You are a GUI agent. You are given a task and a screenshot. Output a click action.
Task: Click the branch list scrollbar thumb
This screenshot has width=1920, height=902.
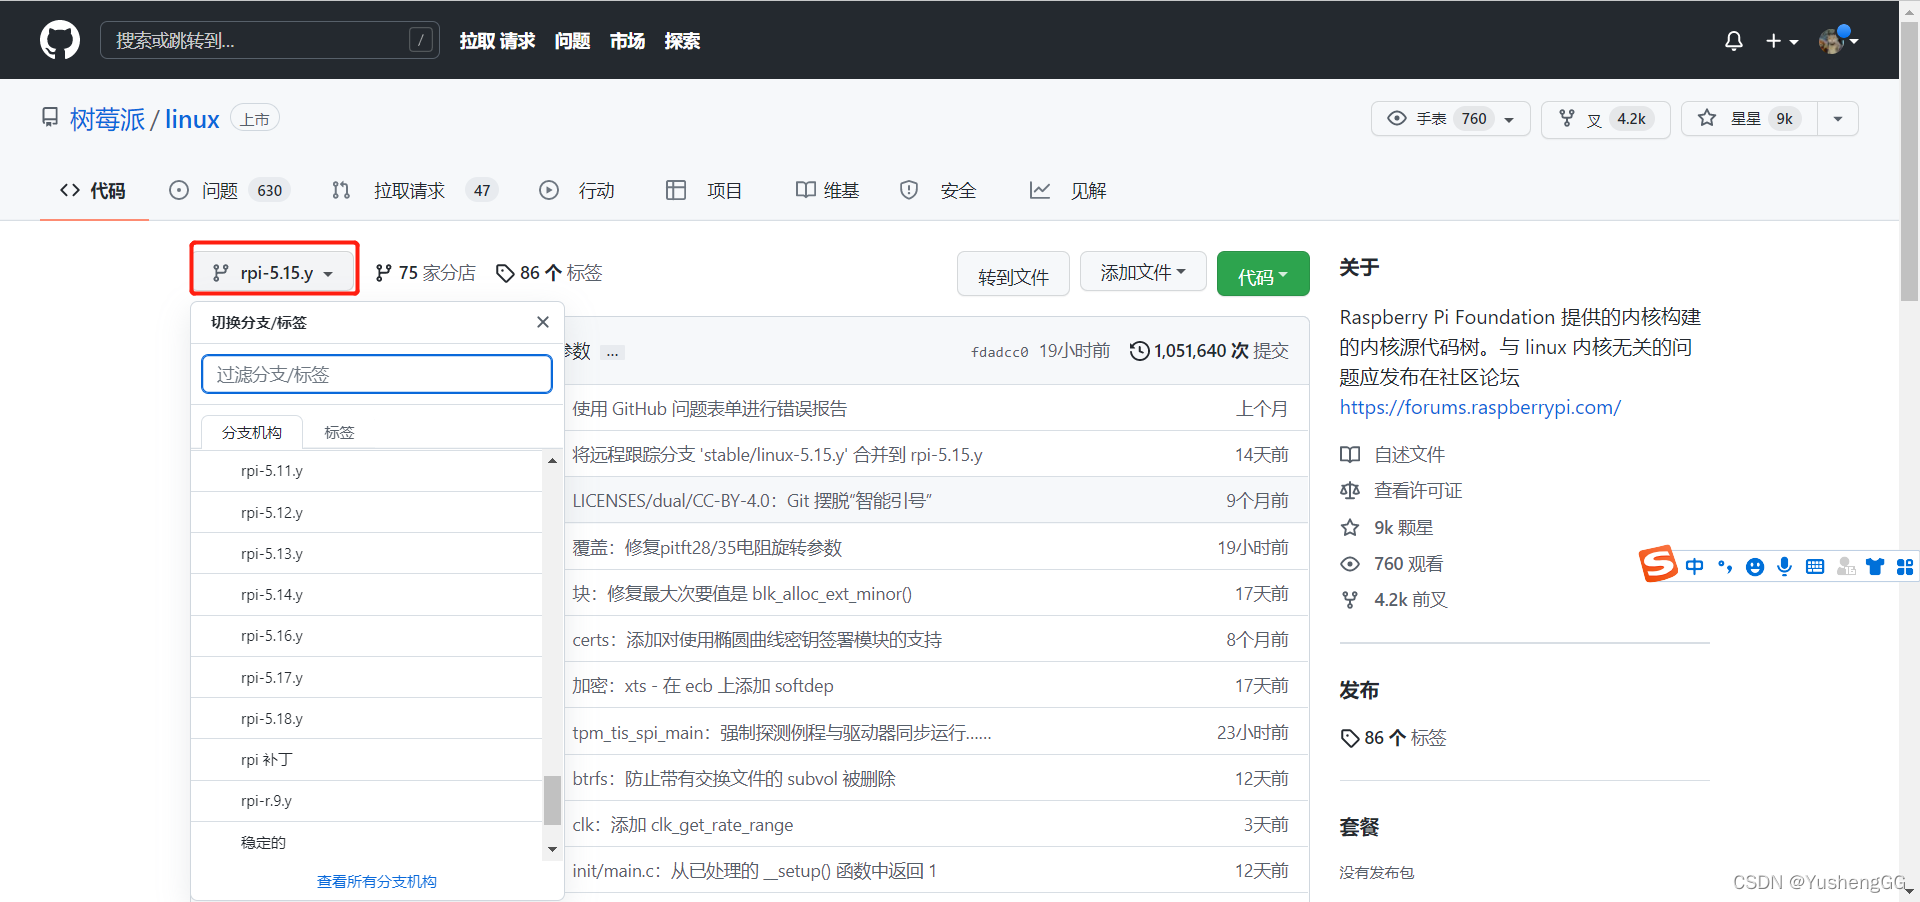552,800
